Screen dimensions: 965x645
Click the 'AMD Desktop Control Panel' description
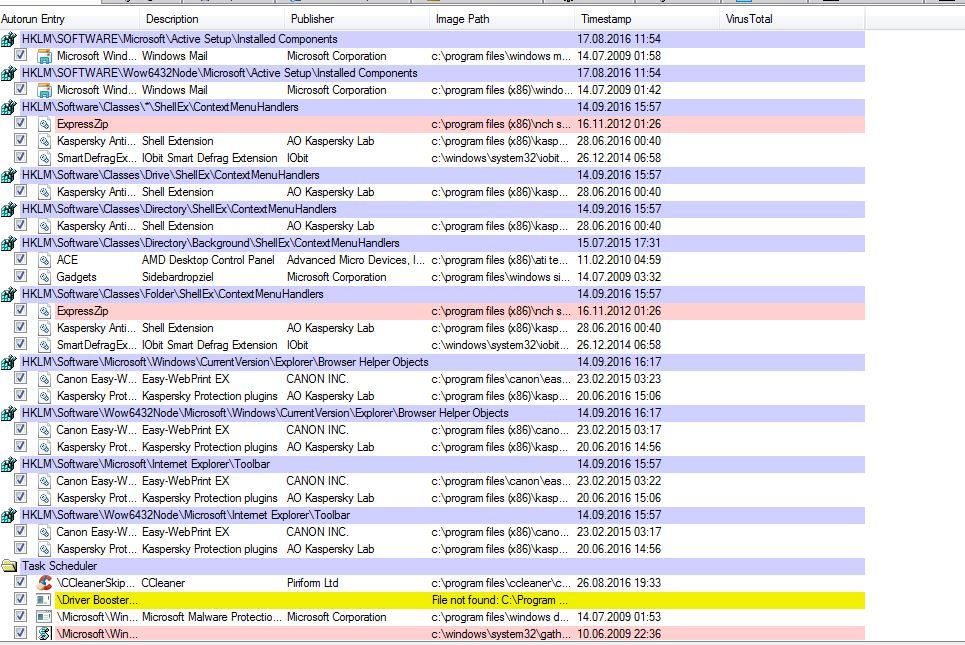(x=208, y=260)
